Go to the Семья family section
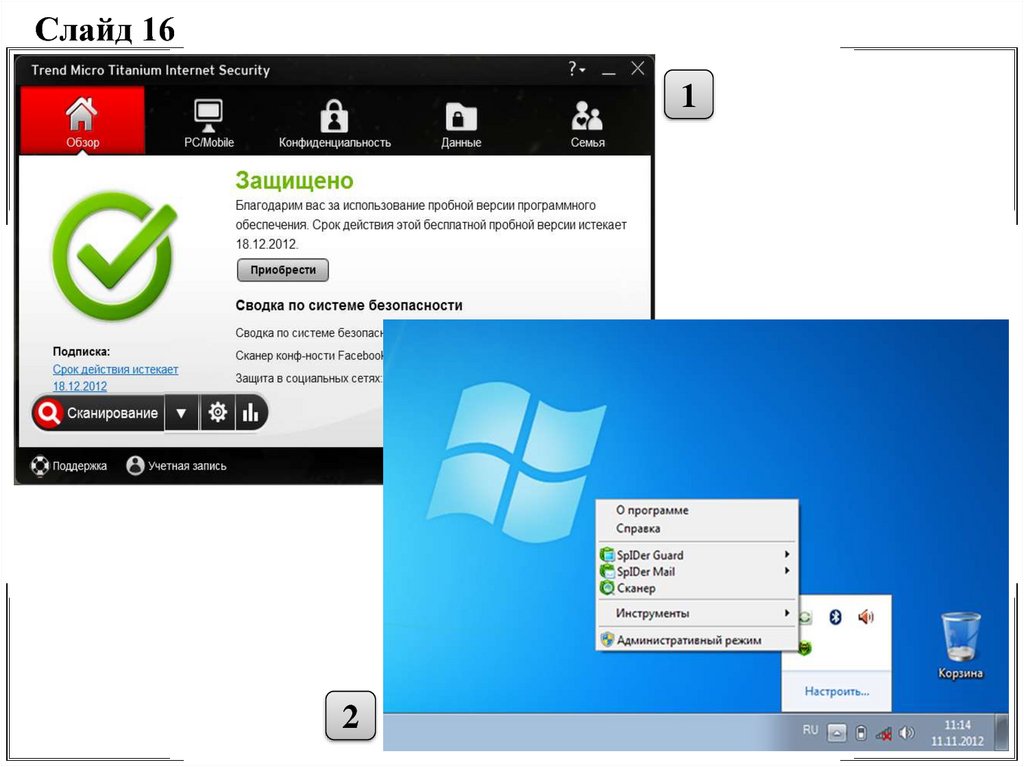This screenshot has width=1024, height=767. (587, 121)
